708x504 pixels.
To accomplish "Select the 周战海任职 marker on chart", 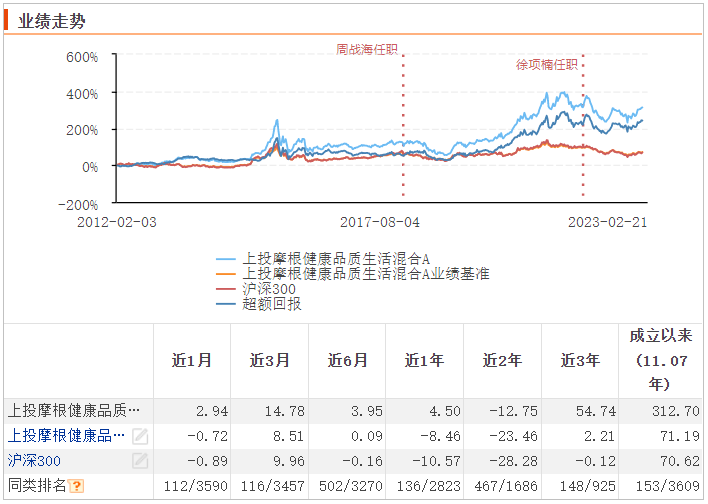I will [x=367, y=49].
